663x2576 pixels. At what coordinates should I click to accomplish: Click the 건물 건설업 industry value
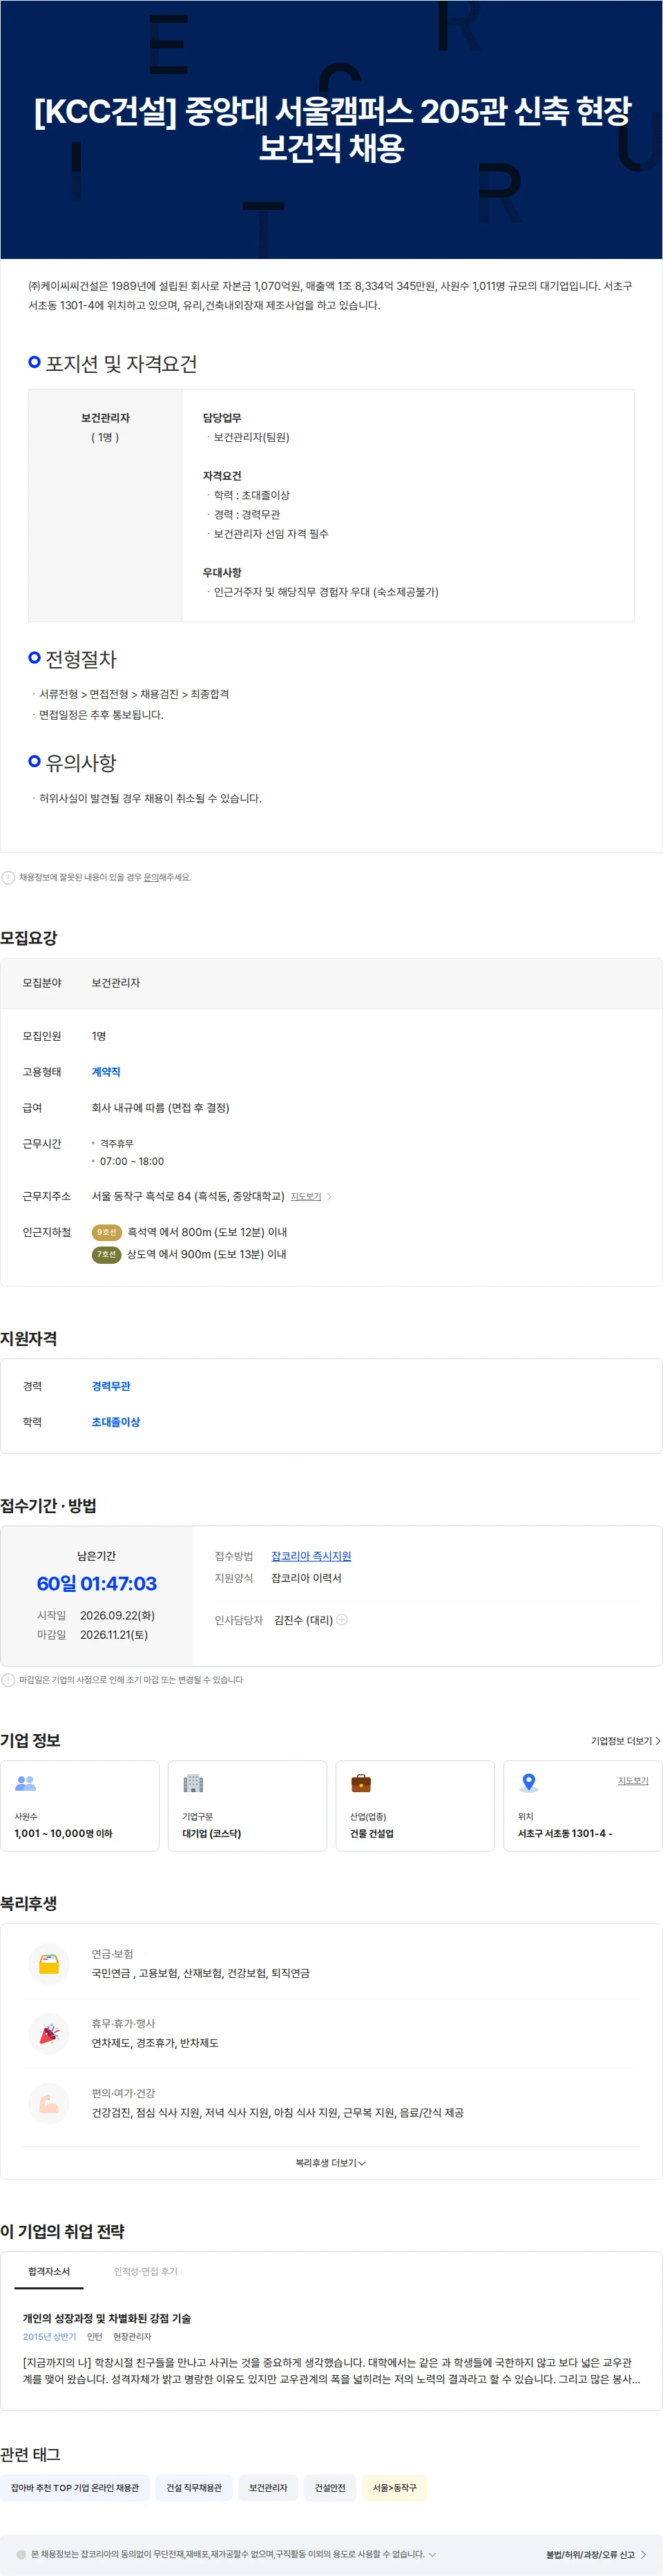click(x=372, y=1833)
